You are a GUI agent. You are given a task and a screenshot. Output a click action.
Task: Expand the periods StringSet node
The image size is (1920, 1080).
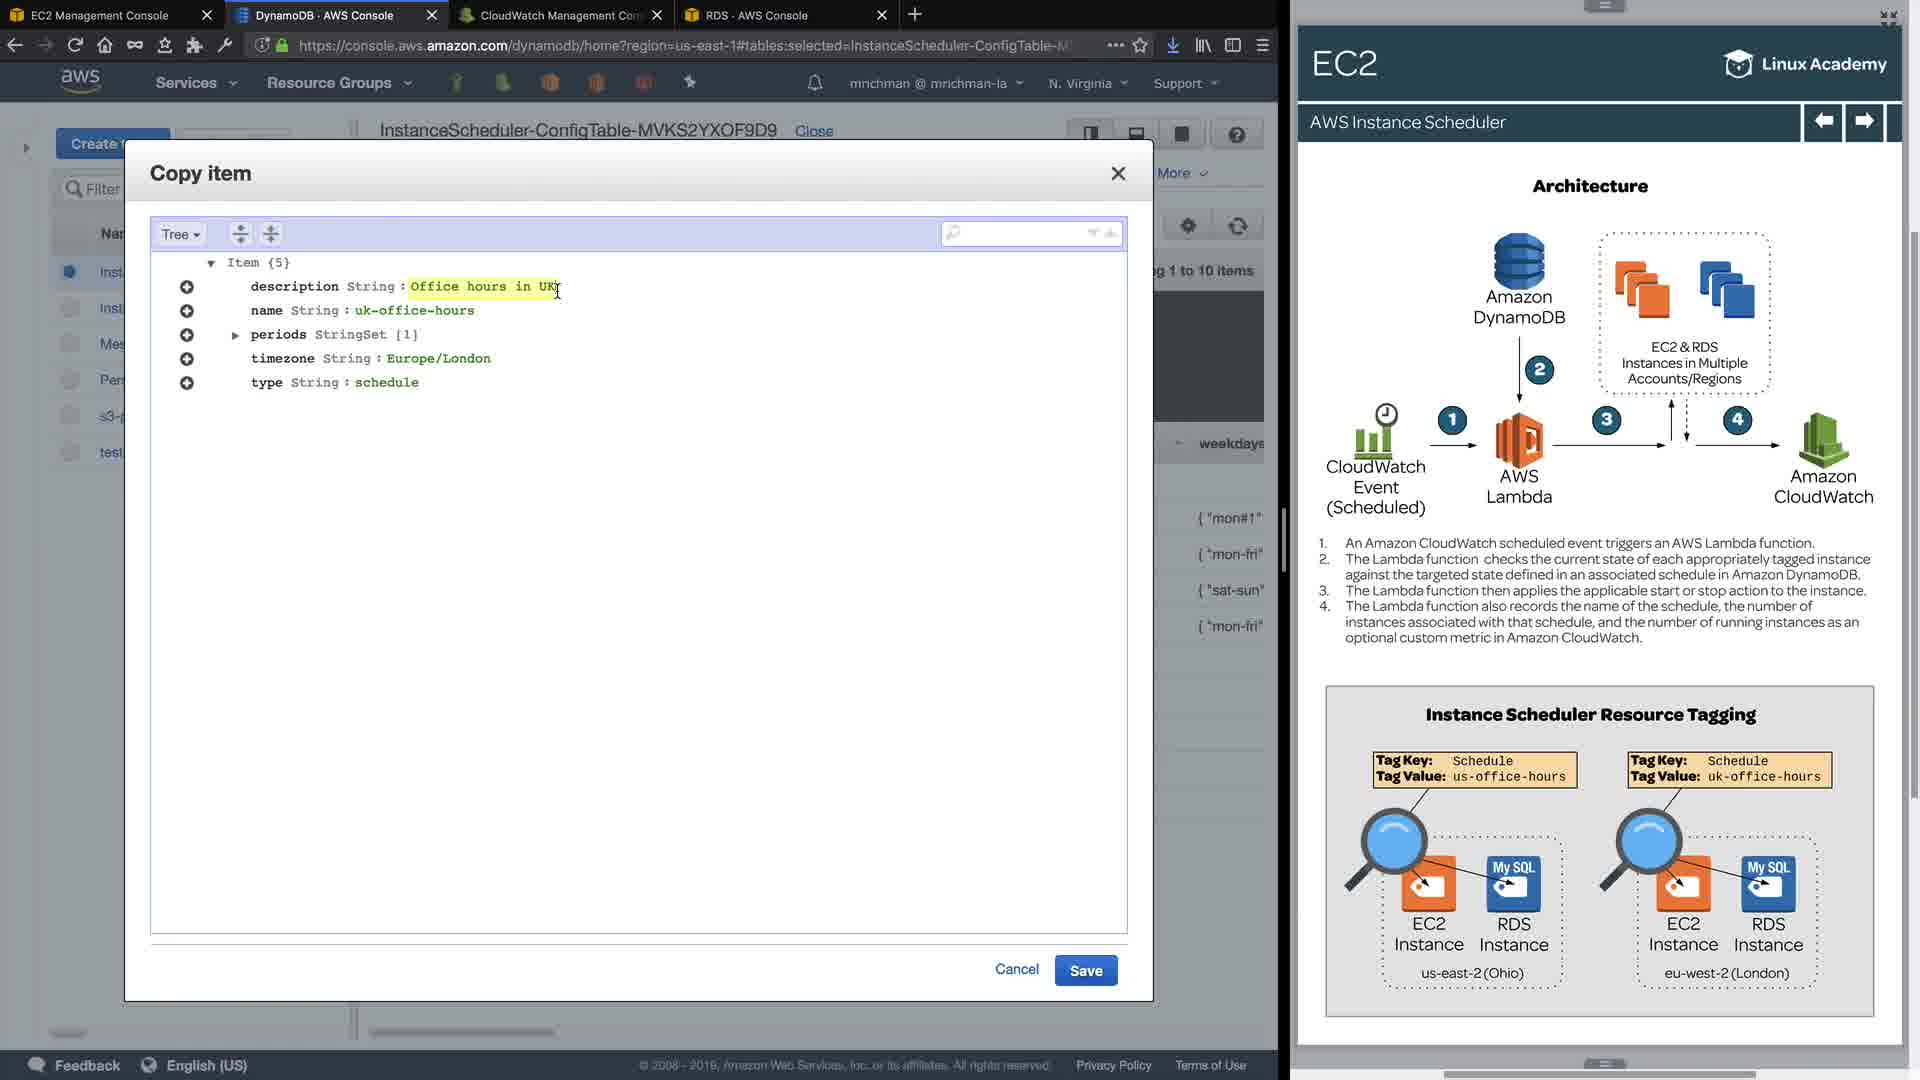[236, 335]
